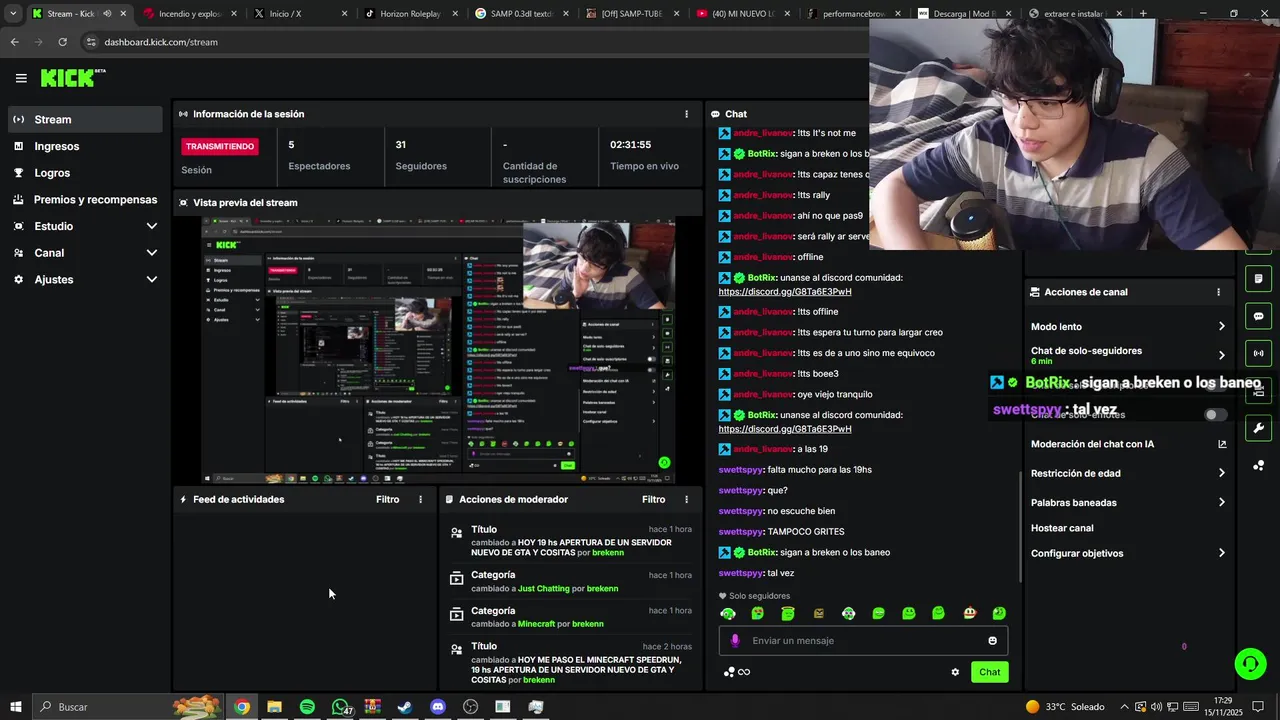
Task: Click the taskbar Buscar search box
Action: click(x=128, y=707)
